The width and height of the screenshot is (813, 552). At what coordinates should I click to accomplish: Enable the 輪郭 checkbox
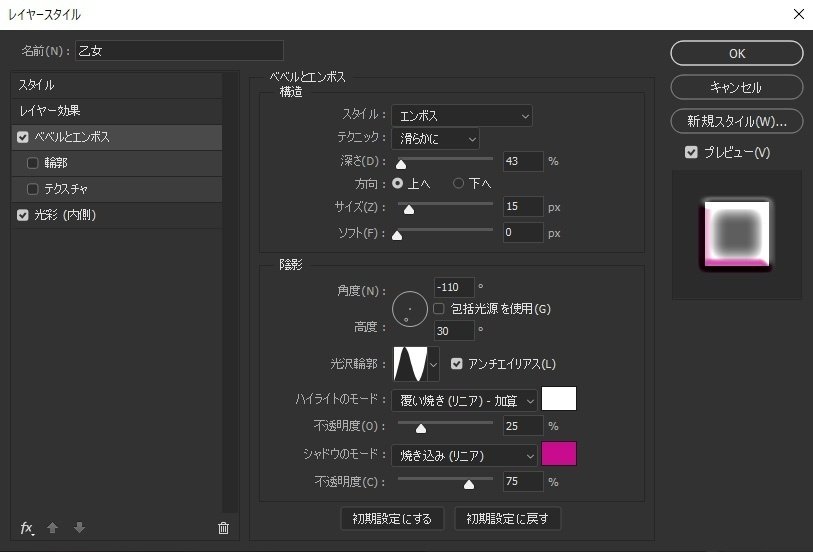pyautogui.click(x=33, y=163)
